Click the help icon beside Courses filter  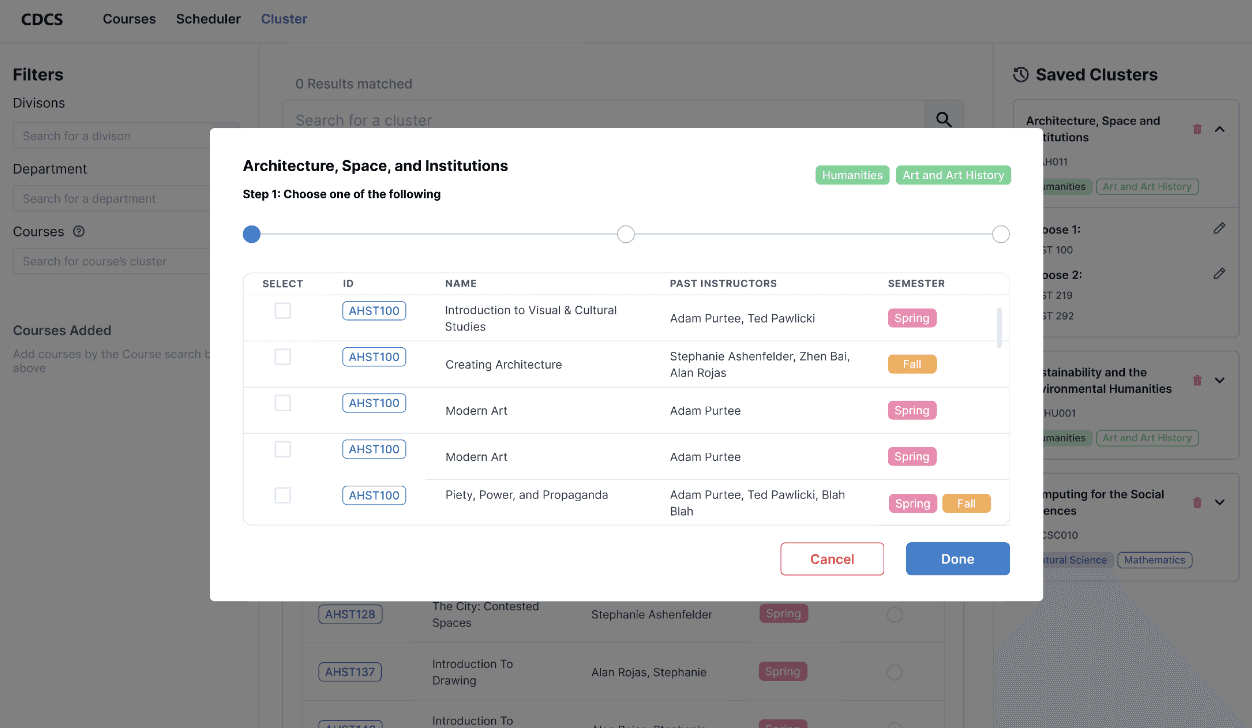(79, 231)
